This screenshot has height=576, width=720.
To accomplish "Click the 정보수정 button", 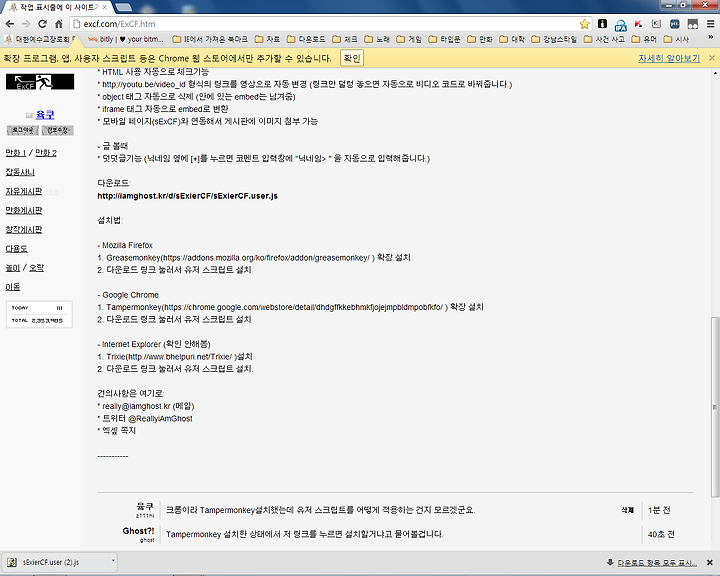I will coord(57,130).
